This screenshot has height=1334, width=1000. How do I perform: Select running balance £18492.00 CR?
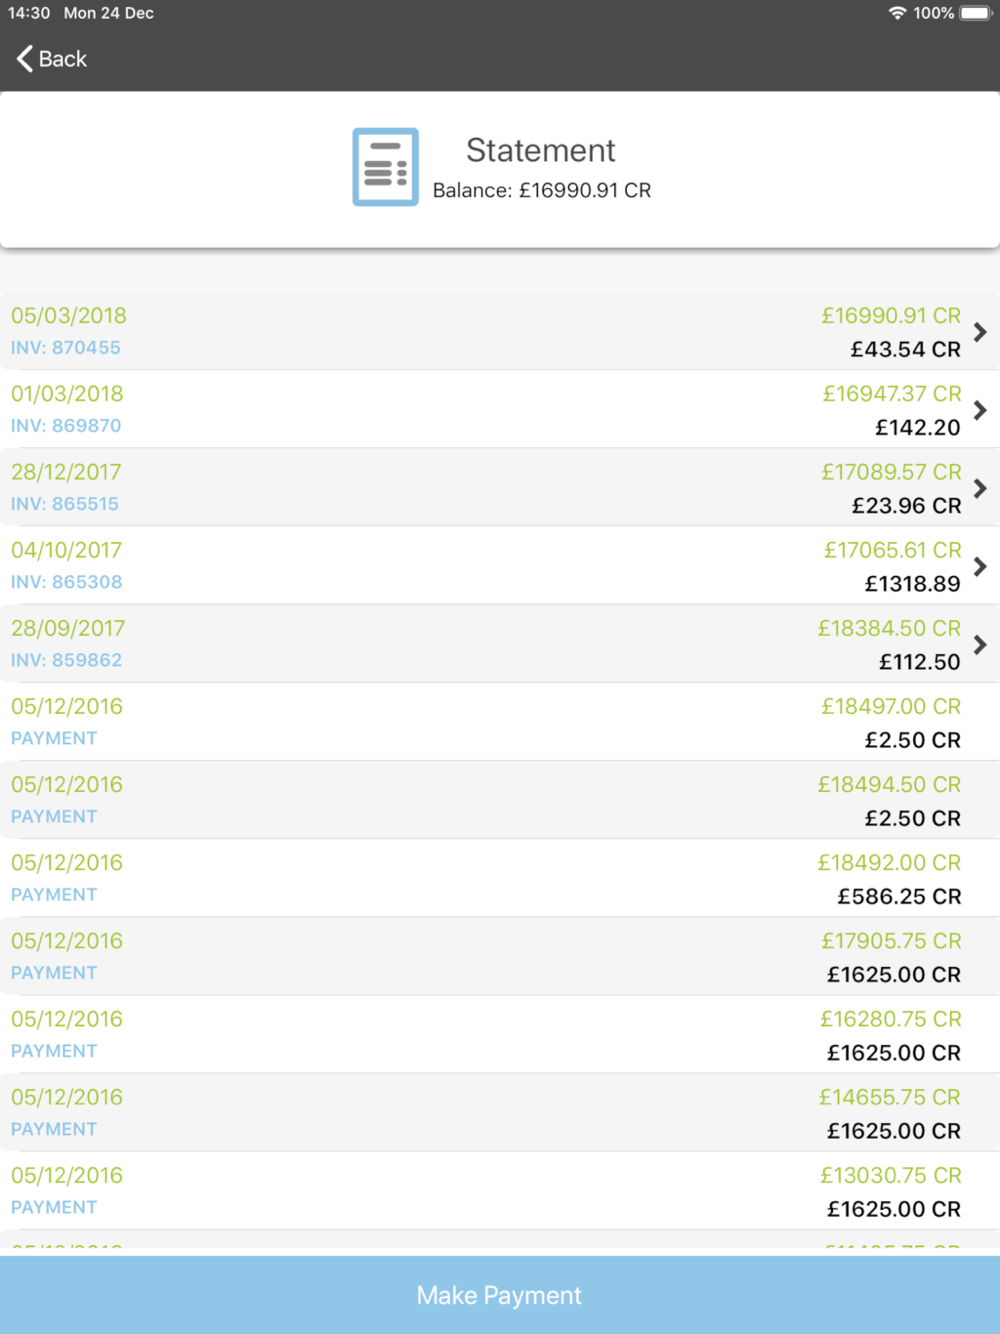coord(889,862)
